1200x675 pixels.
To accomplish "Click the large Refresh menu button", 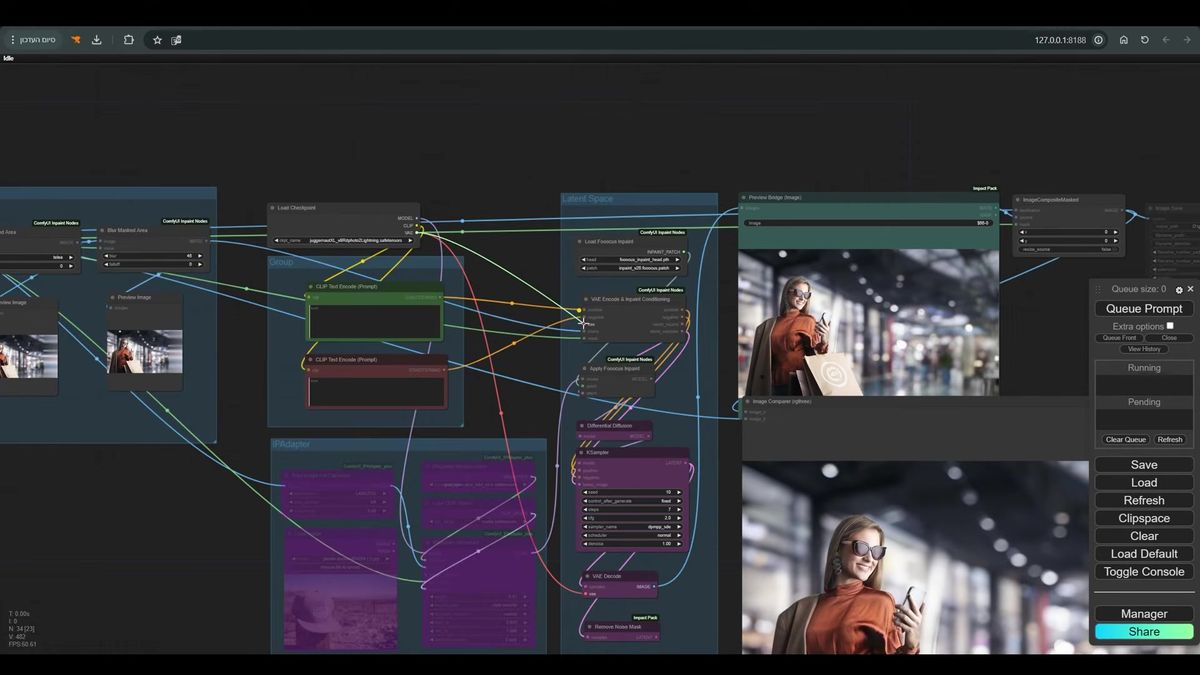I will point(1144,501).
